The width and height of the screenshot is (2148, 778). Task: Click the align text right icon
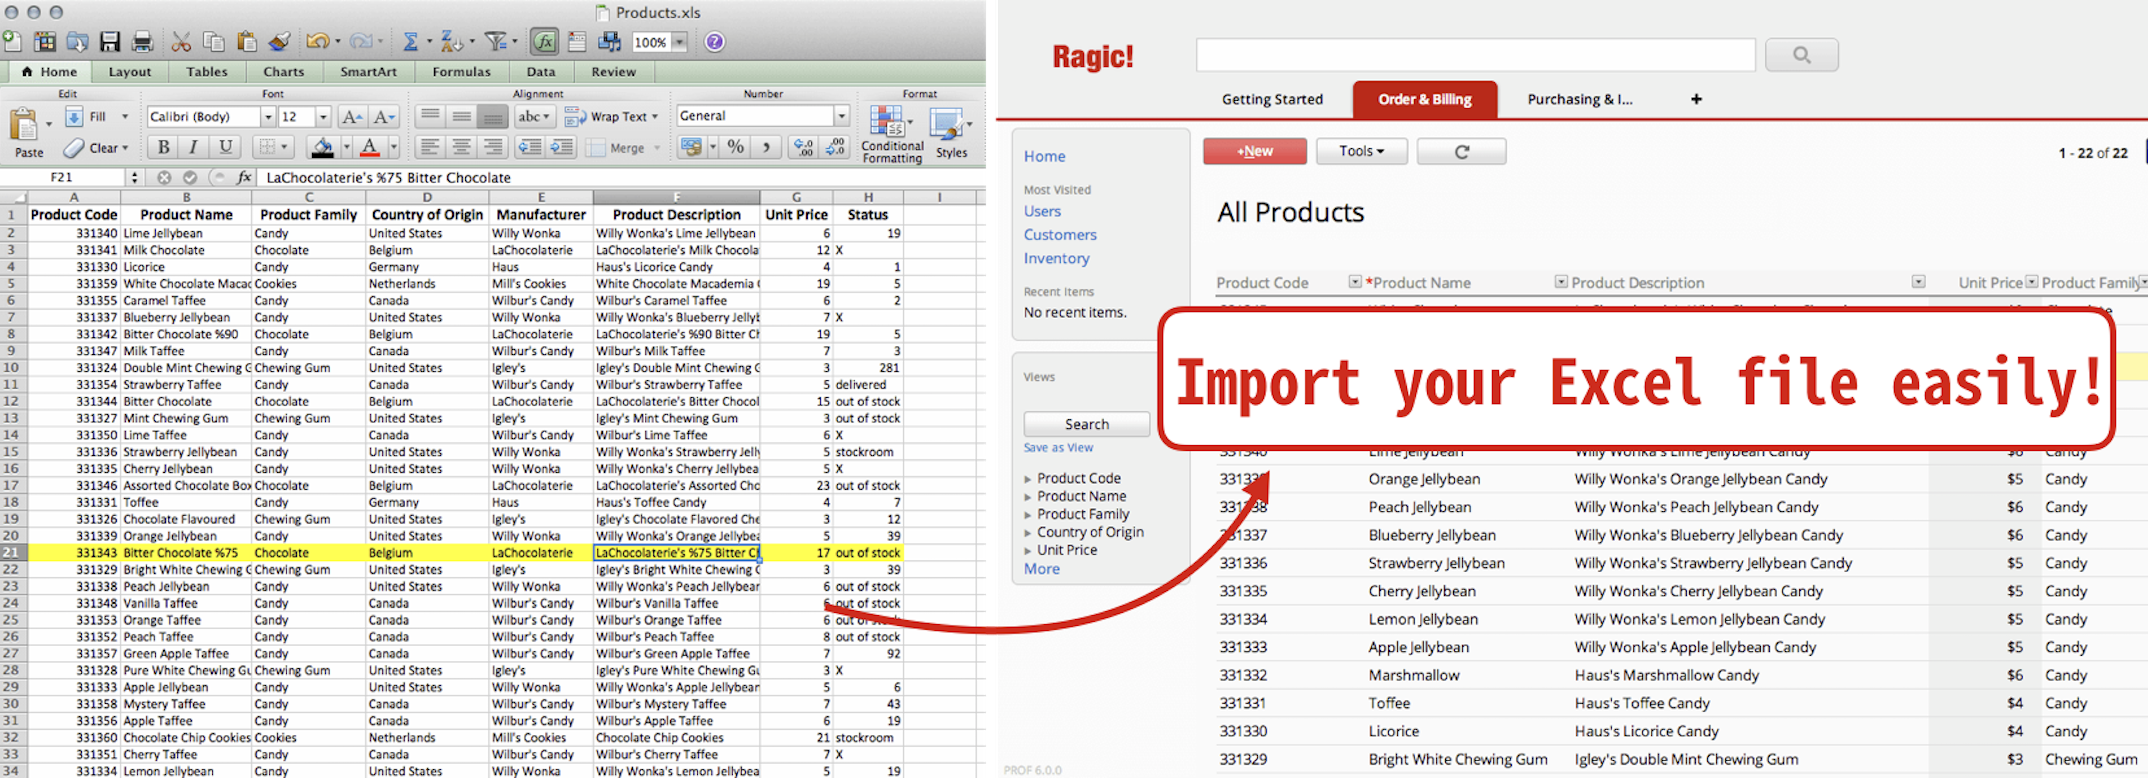(x=492, y=147)
